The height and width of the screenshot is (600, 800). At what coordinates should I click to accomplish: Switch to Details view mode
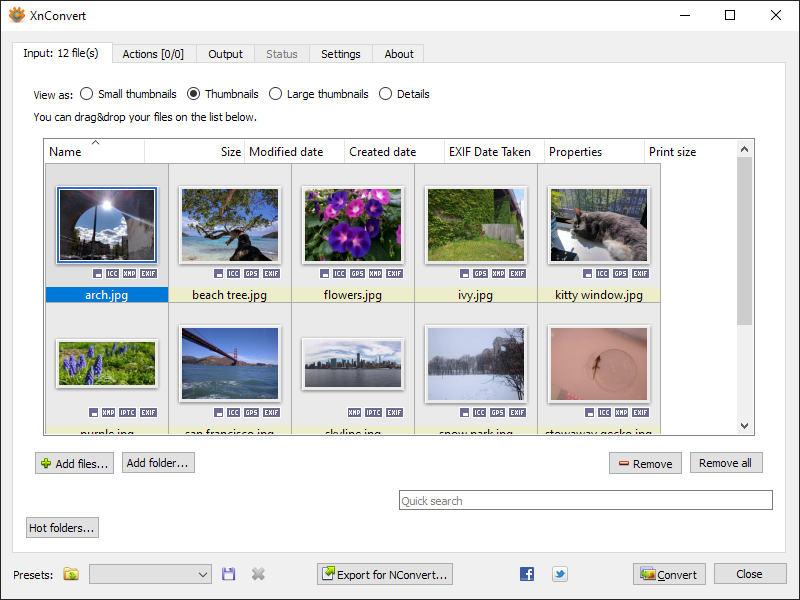click(386, 94)
